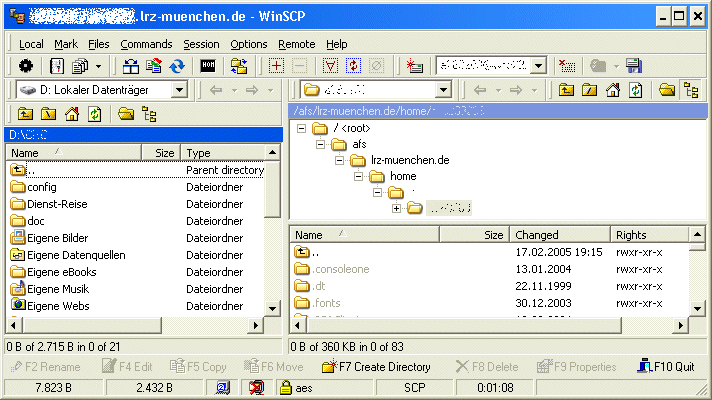Viewport: 712px width, 400px height.
Task: Click the compression status icon in status bar
Action: [x=257, y=388]
